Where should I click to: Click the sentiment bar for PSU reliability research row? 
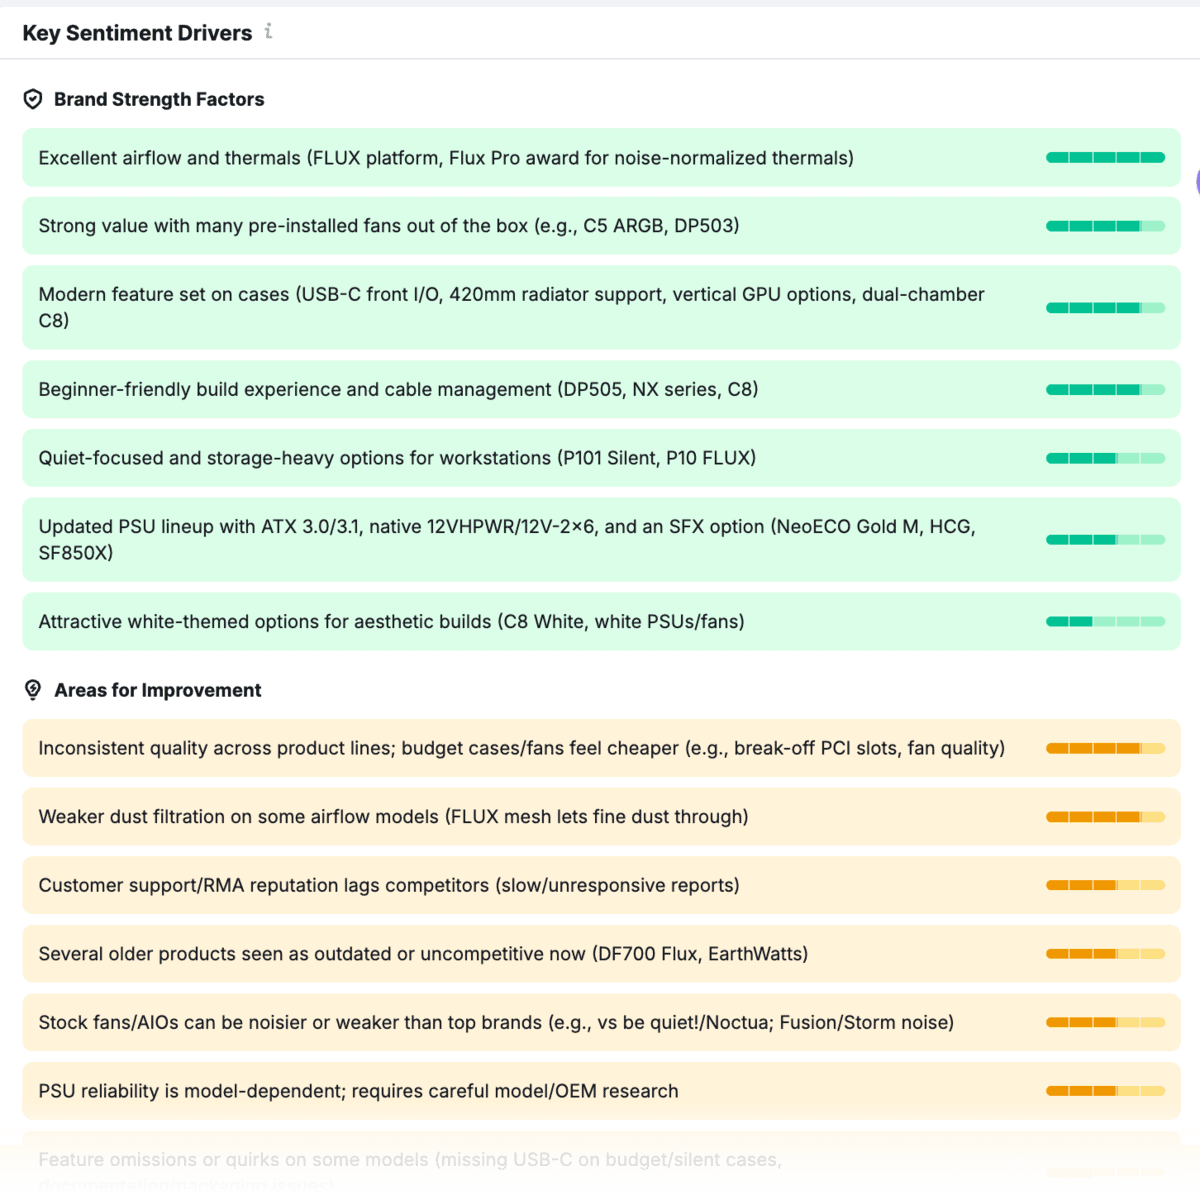1105,1091
